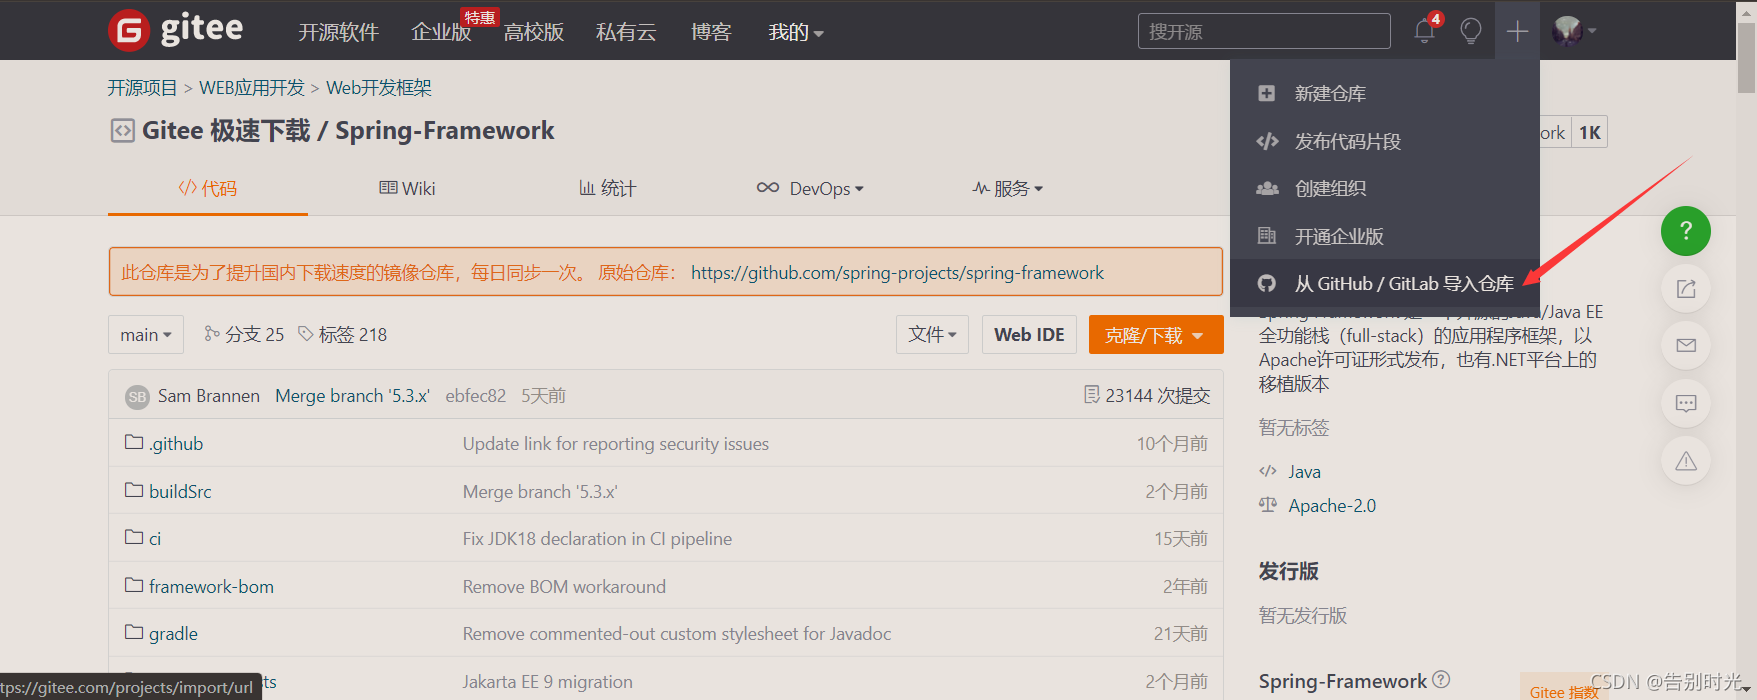1757x700 pixels.
Task: Open commit 'Update link for reporting security issues'
Action: tap(616, 443)
